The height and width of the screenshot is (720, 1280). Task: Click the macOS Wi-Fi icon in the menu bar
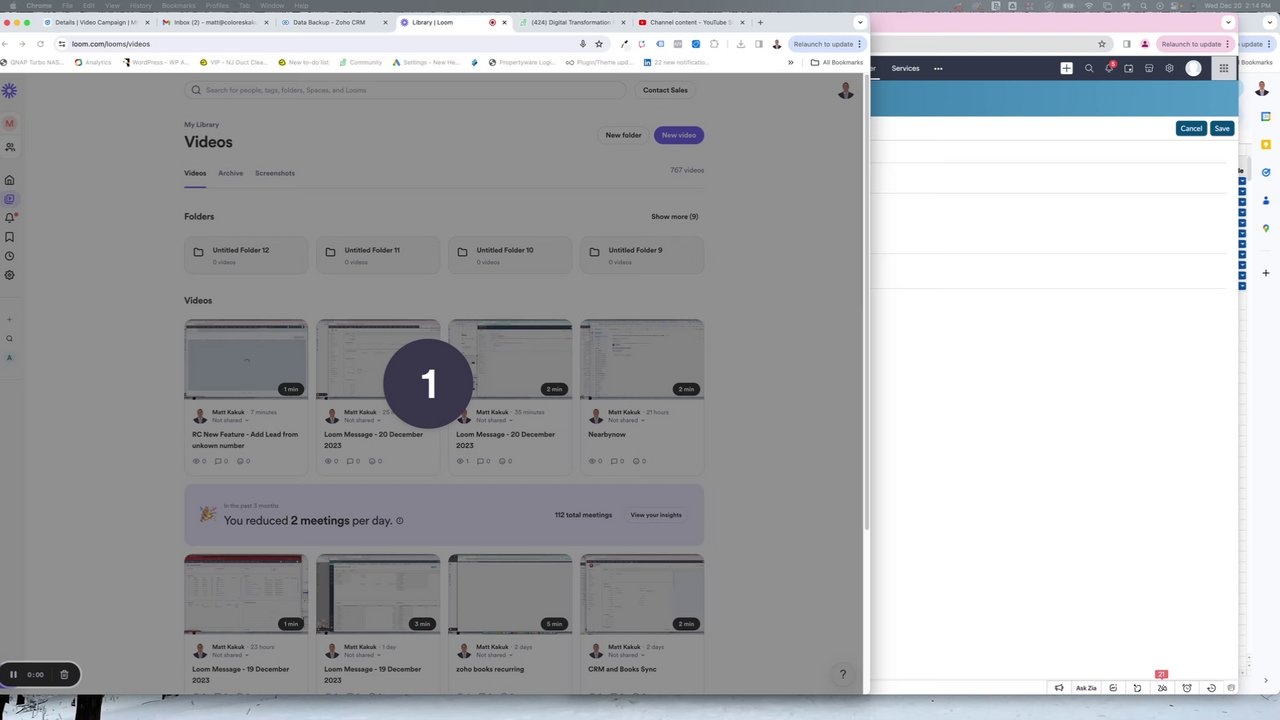1089,6
